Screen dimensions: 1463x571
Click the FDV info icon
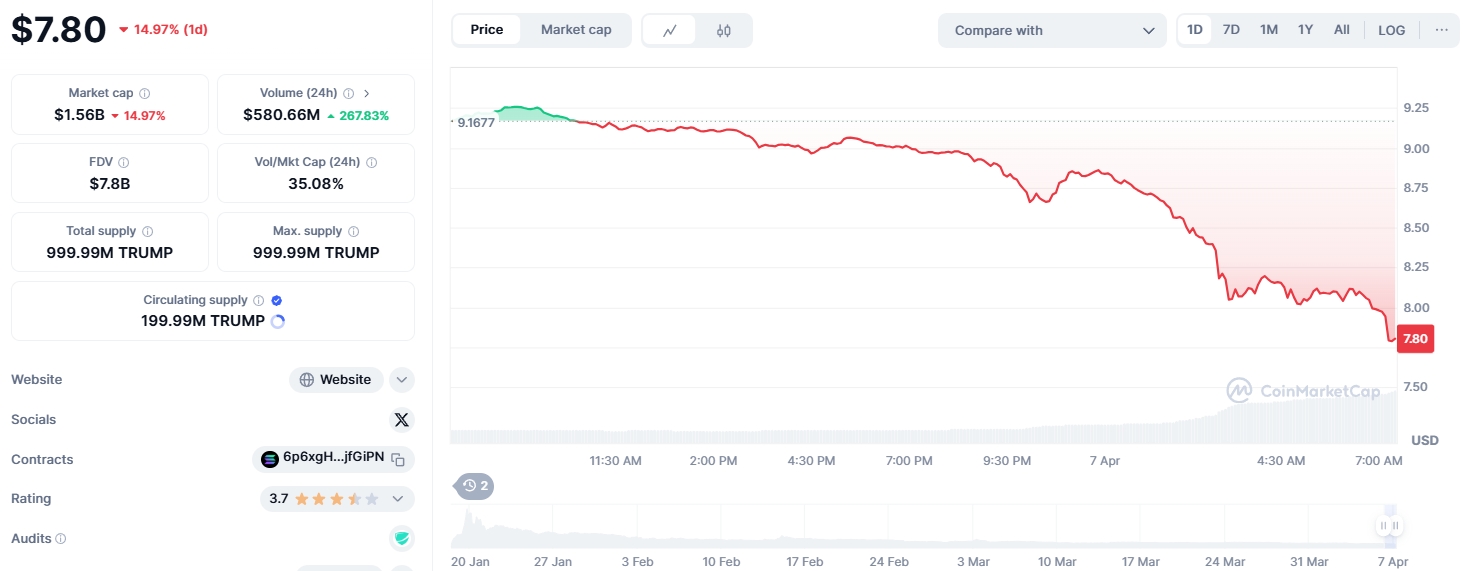124,162
